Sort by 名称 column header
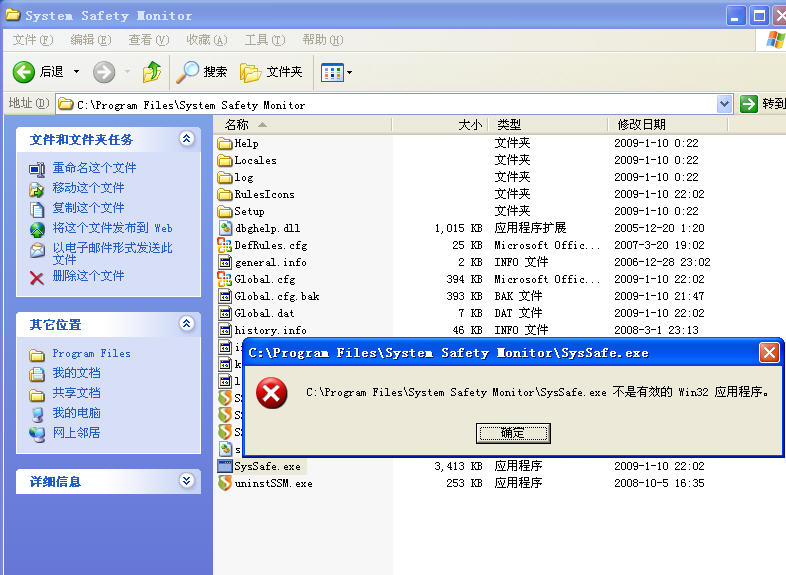Screen dimensions: 786x575 pyautogui.click(x=302, y=124)
